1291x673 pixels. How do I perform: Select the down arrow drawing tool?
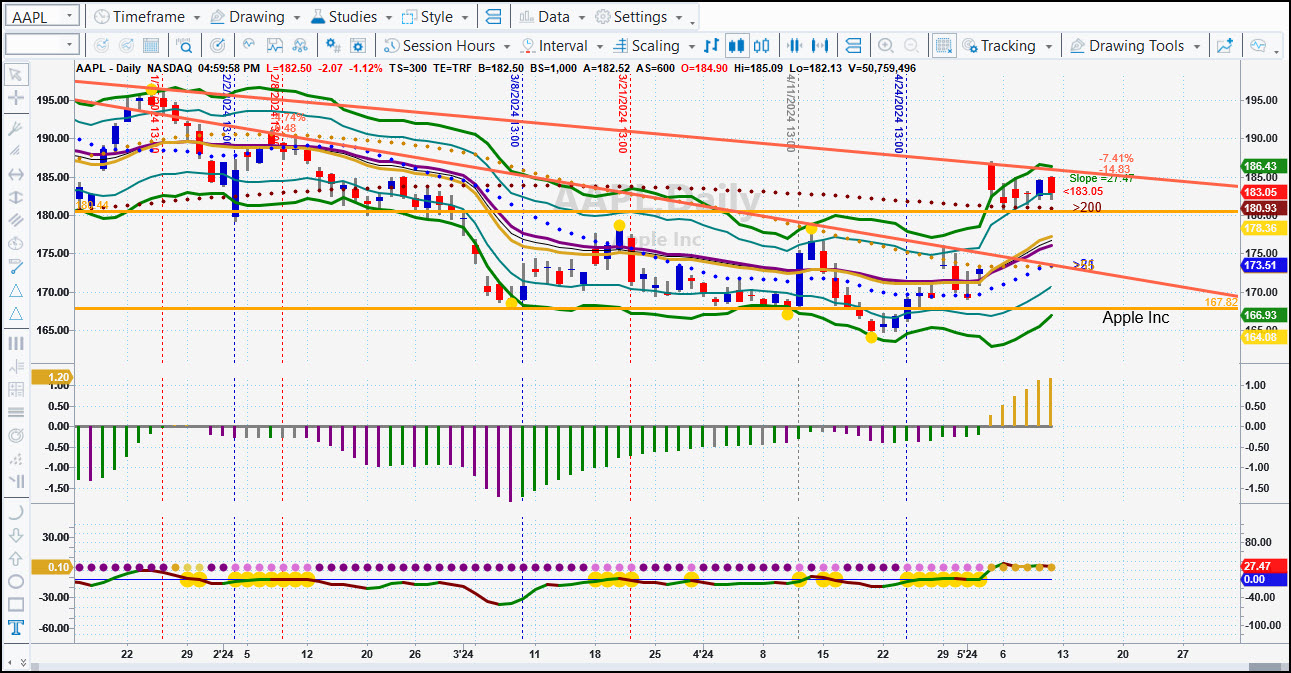[x=16, y=535]
